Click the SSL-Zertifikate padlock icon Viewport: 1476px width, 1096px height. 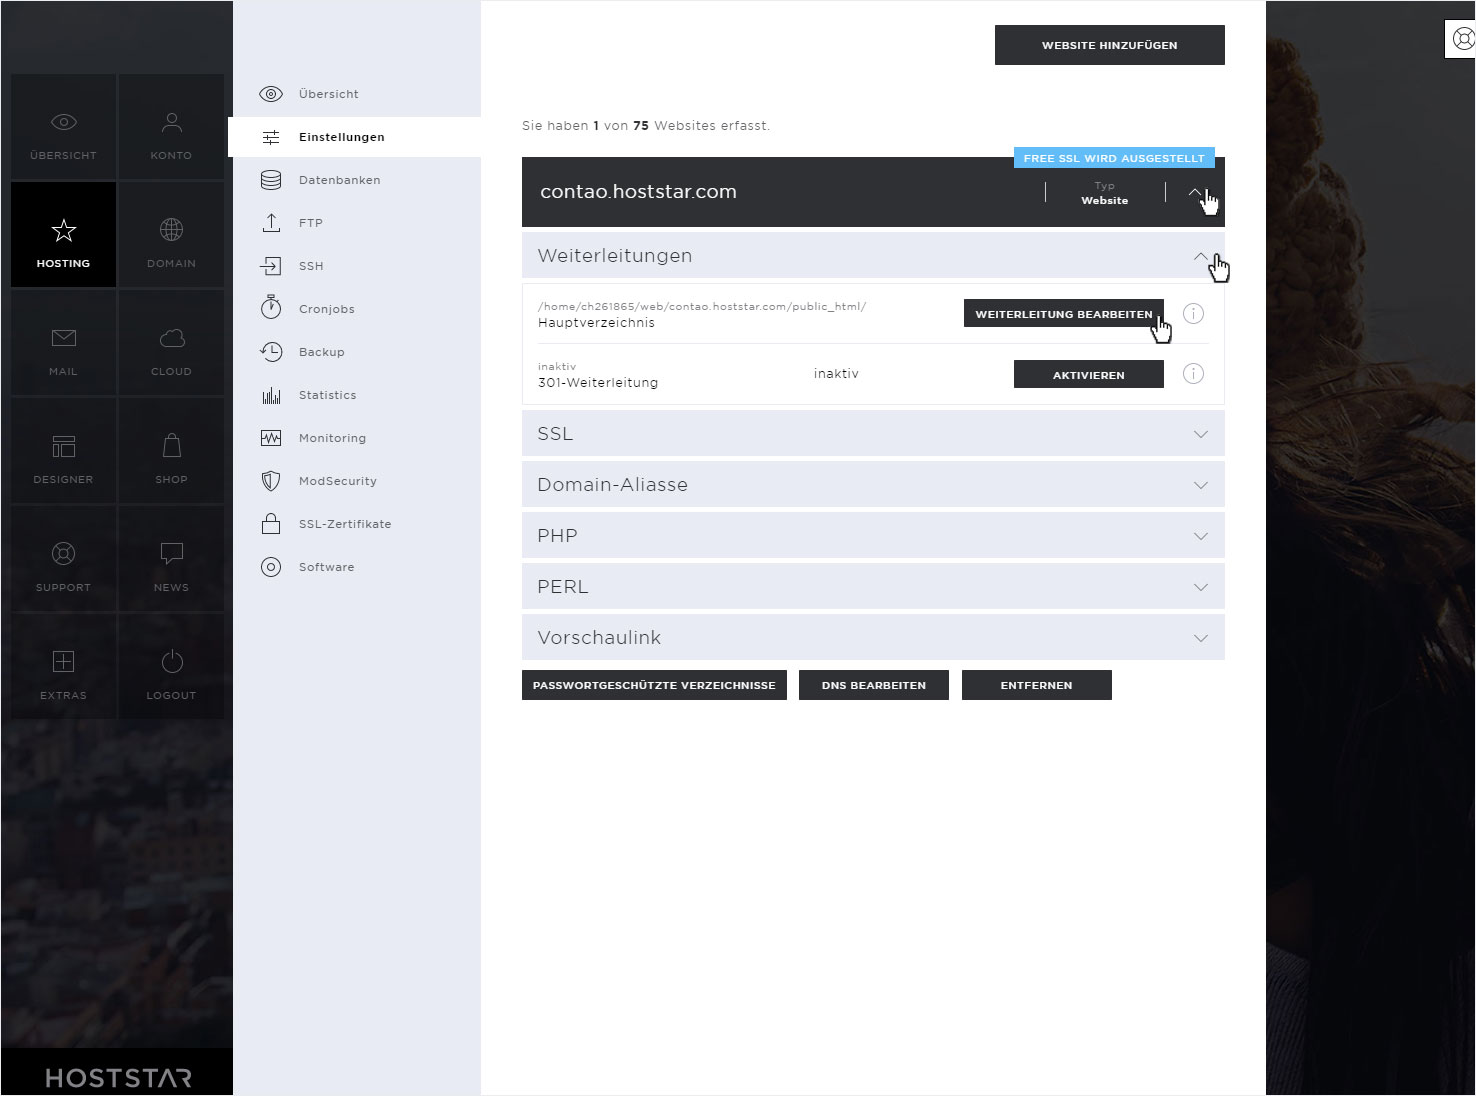(271, 524)
